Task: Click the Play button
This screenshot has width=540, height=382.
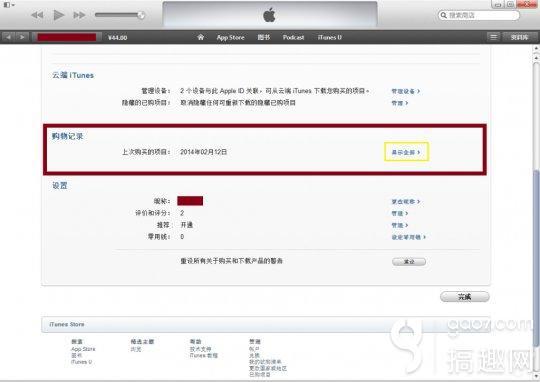Action: pos(59,15)
